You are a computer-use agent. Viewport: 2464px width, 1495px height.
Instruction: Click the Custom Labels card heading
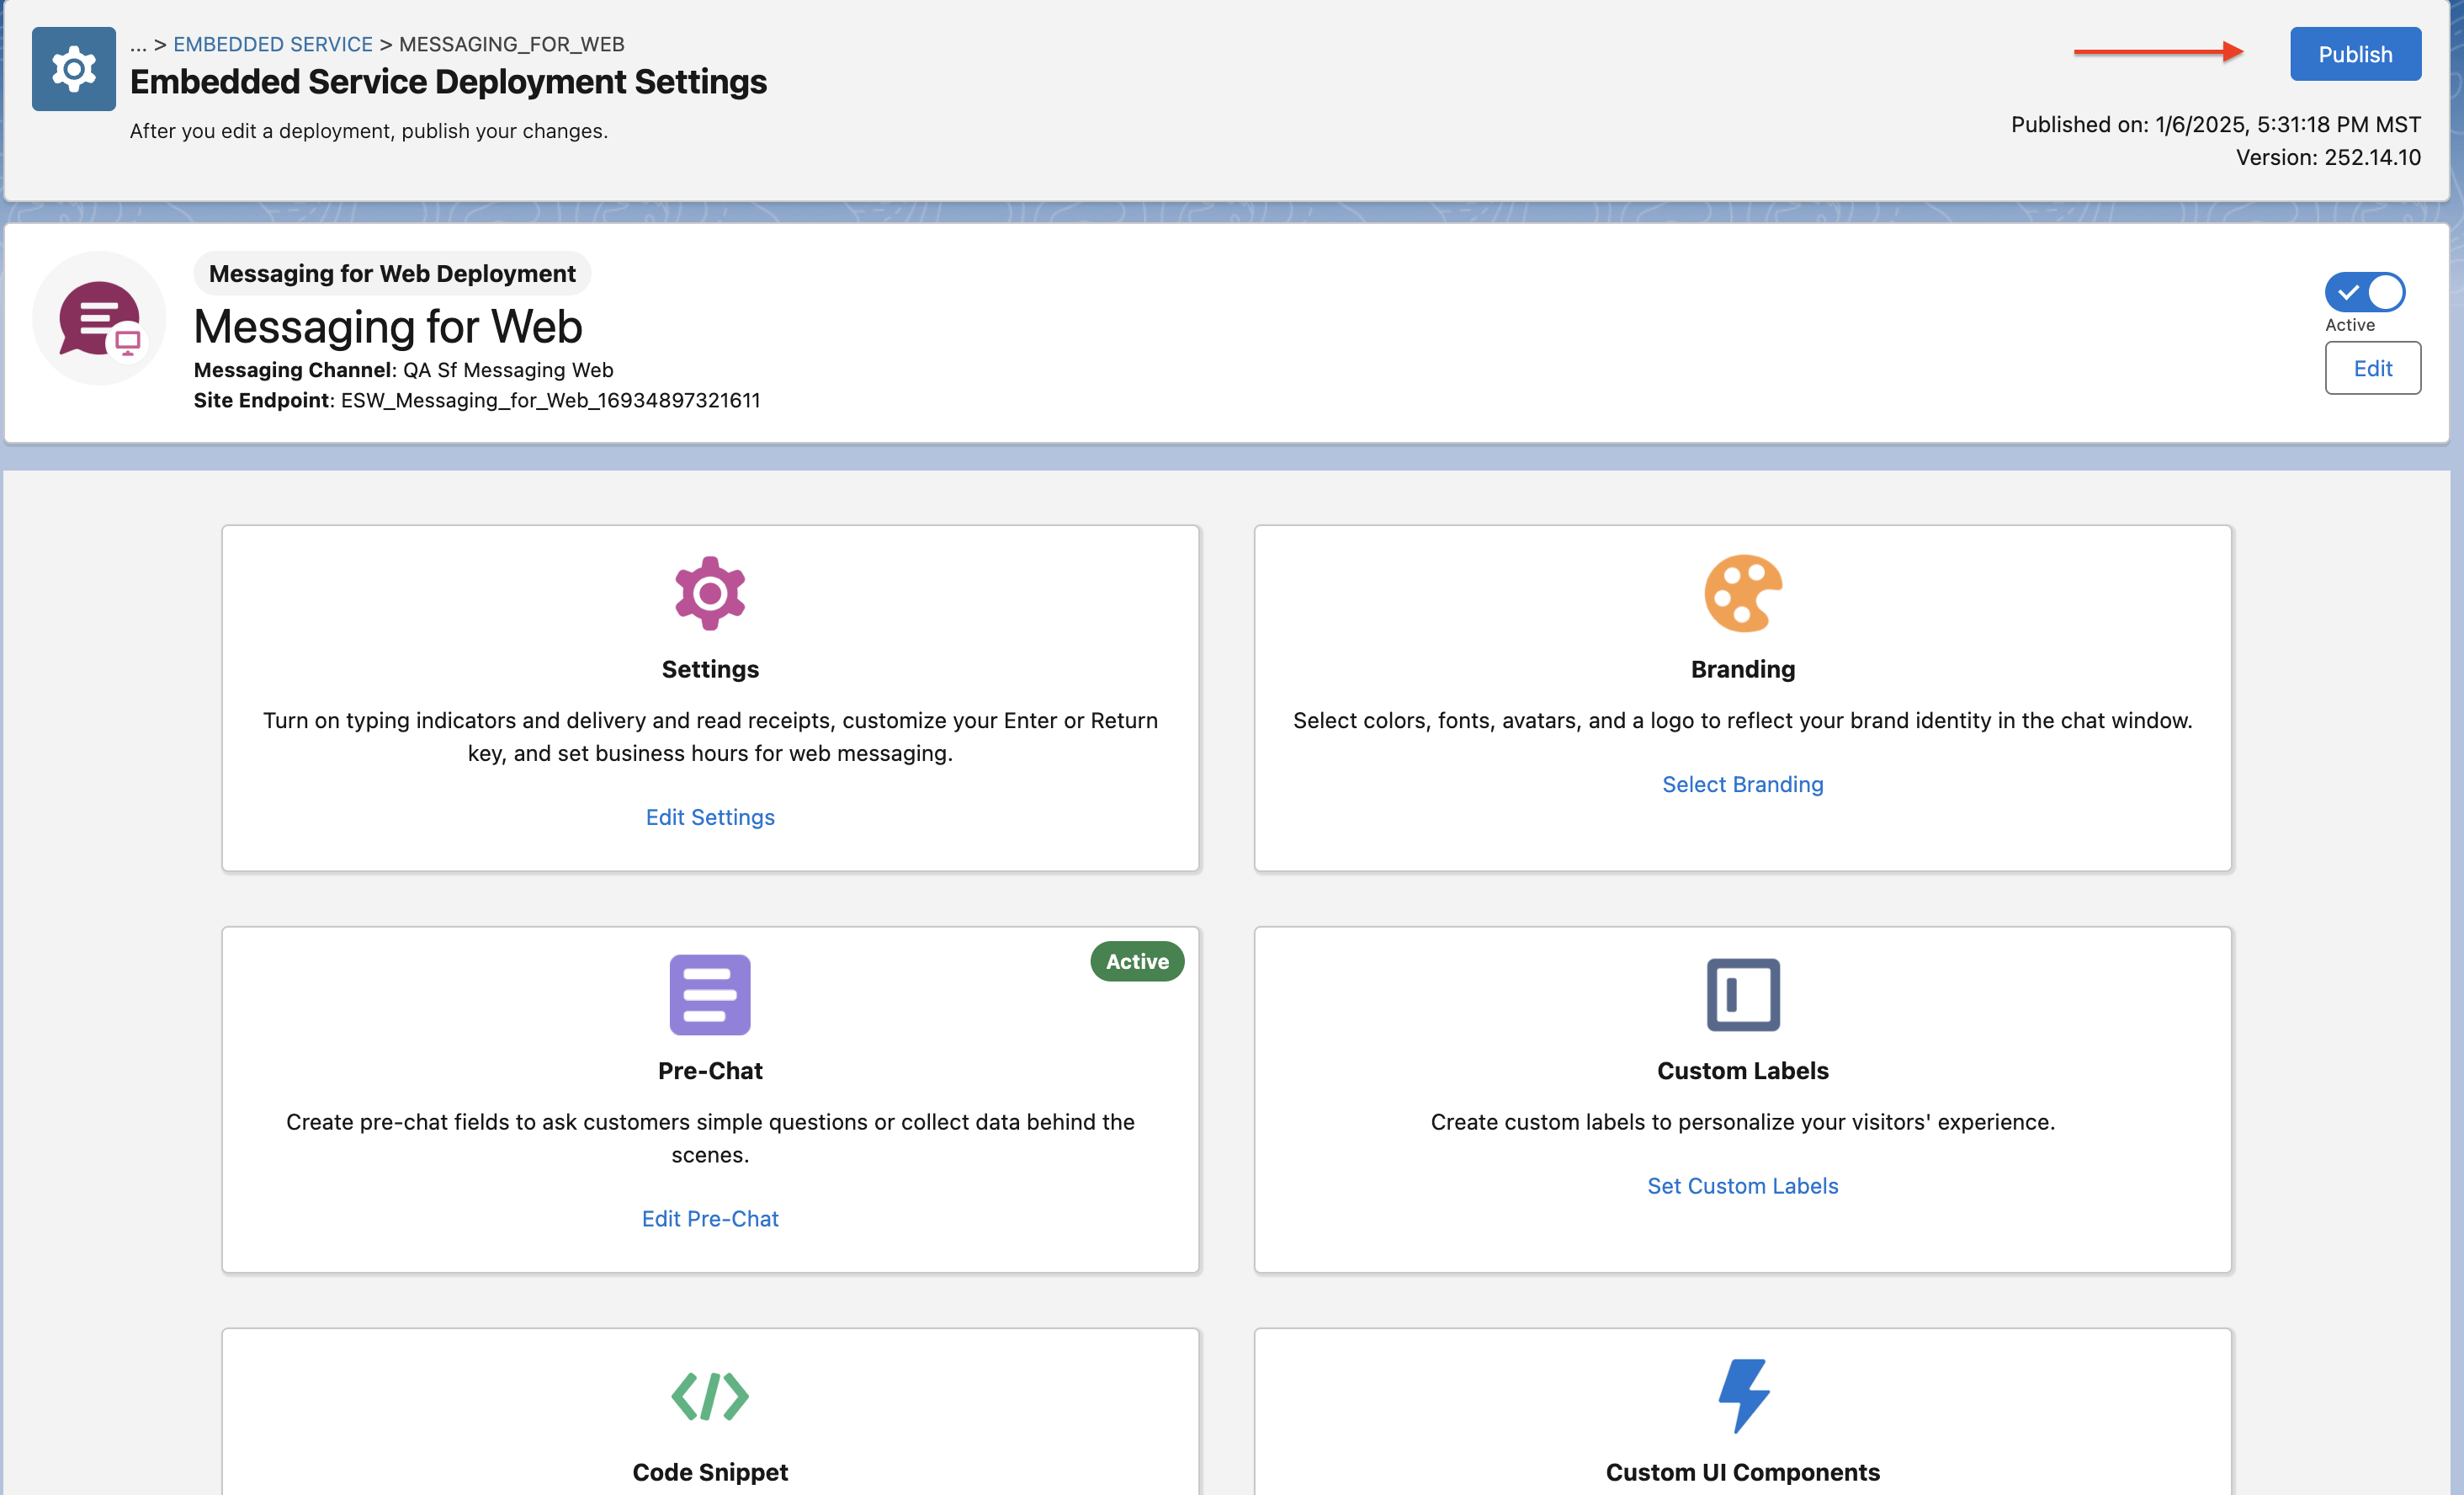(1742, 1070)
